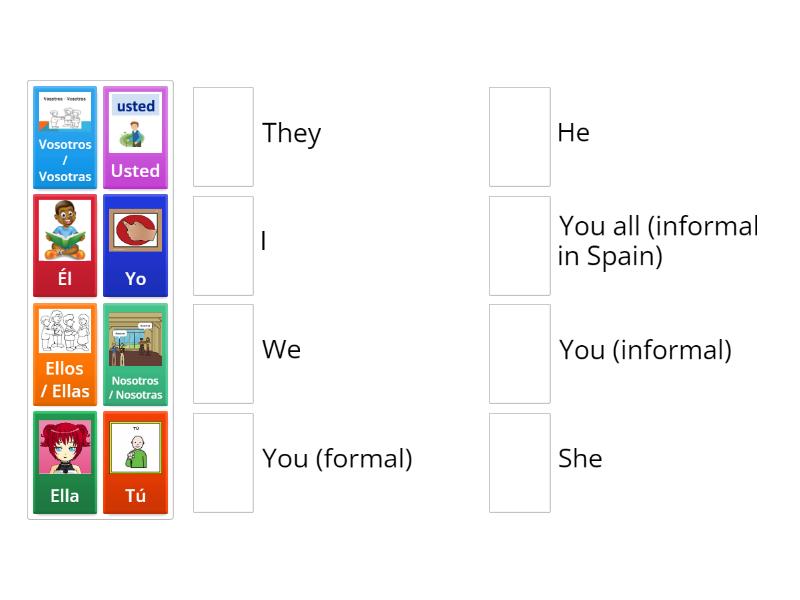Screen dimensions: 800x600
Task: Click the Usted card with green man
Action: click(135, 137)
